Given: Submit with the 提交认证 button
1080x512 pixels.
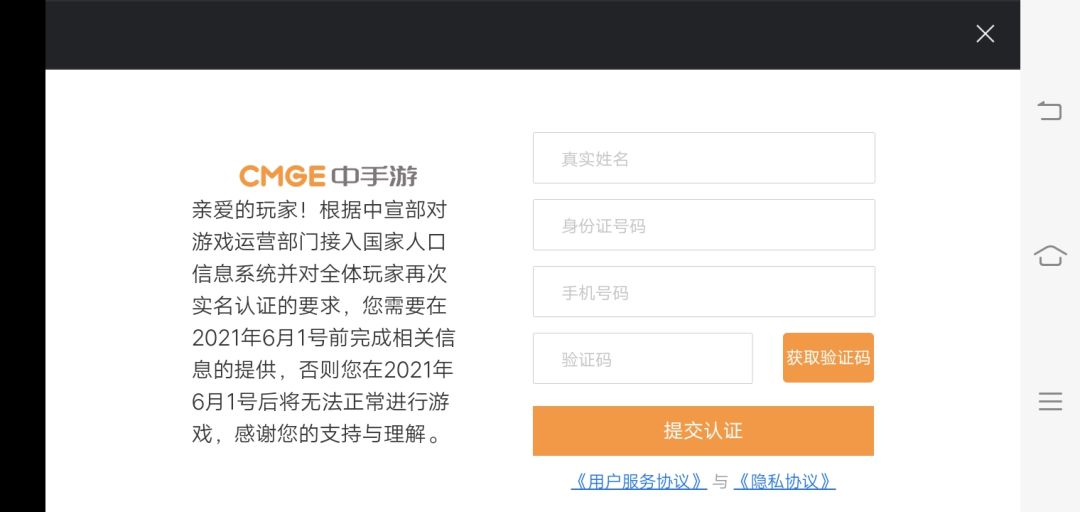Looking at the screenshot, I should click(703, 431).
